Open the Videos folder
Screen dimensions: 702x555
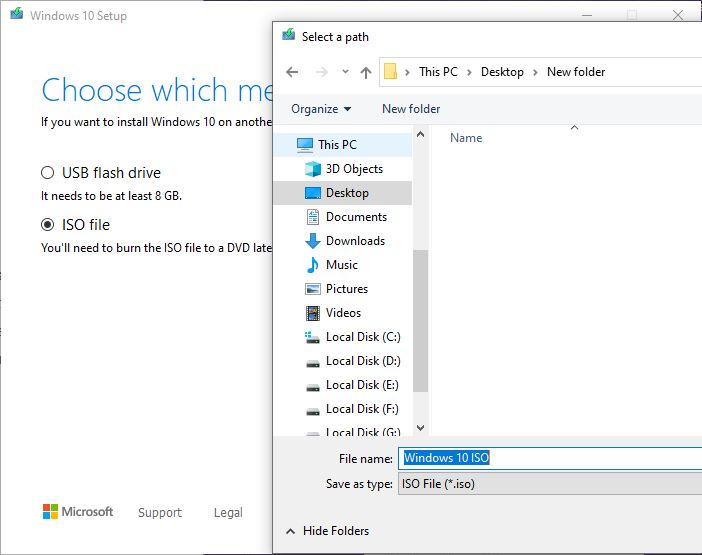pos(343,313)
